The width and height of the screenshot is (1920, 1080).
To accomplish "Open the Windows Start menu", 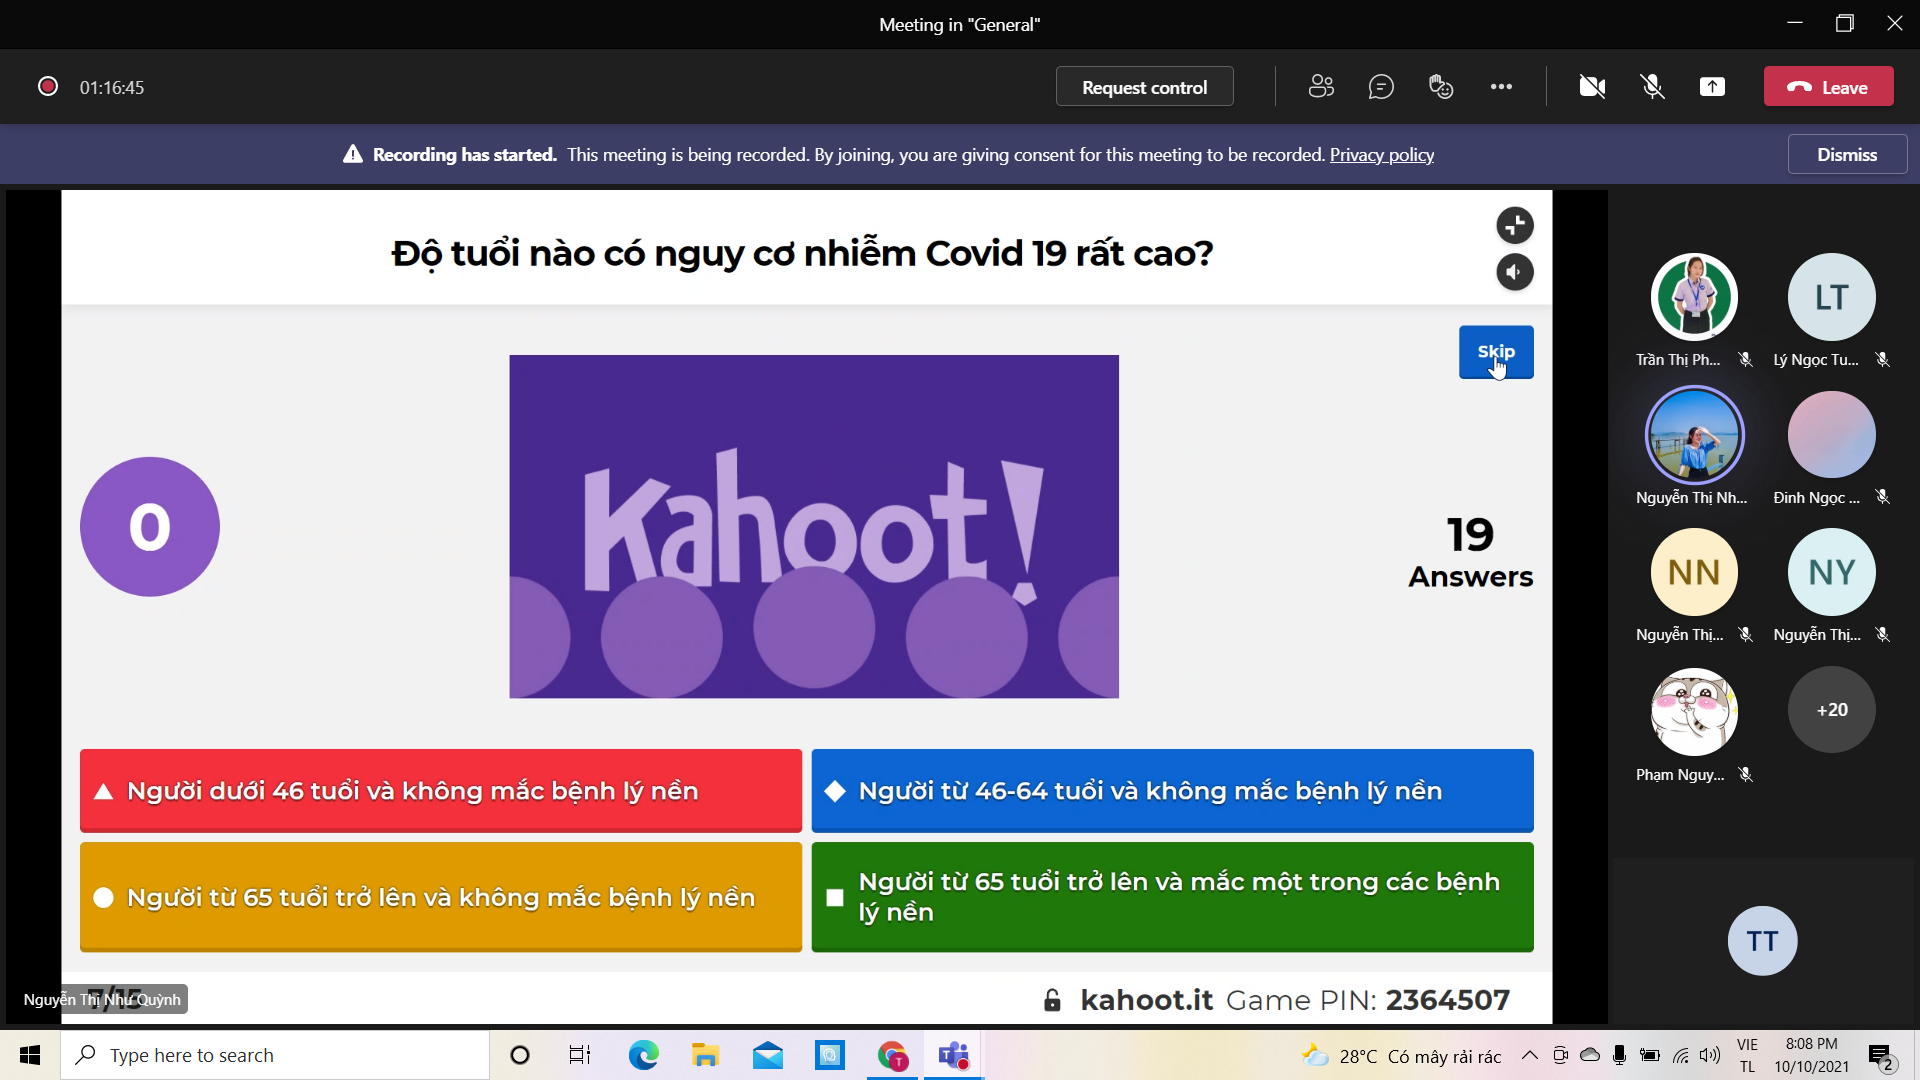I will coord(30,1055).
